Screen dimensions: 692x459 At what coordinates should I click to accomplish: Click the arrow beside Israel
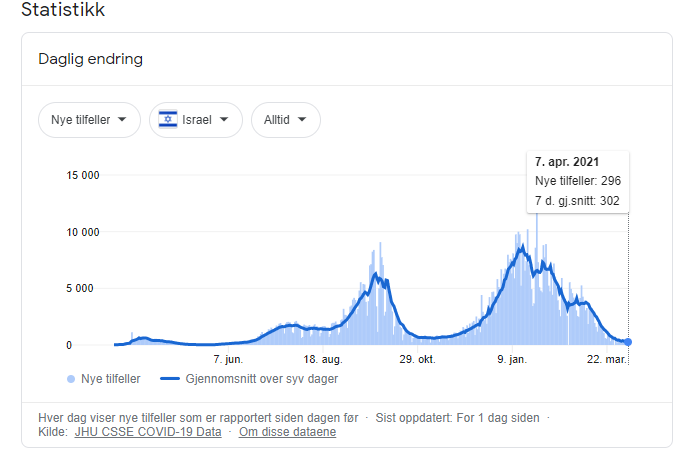(x=224, y=120)
